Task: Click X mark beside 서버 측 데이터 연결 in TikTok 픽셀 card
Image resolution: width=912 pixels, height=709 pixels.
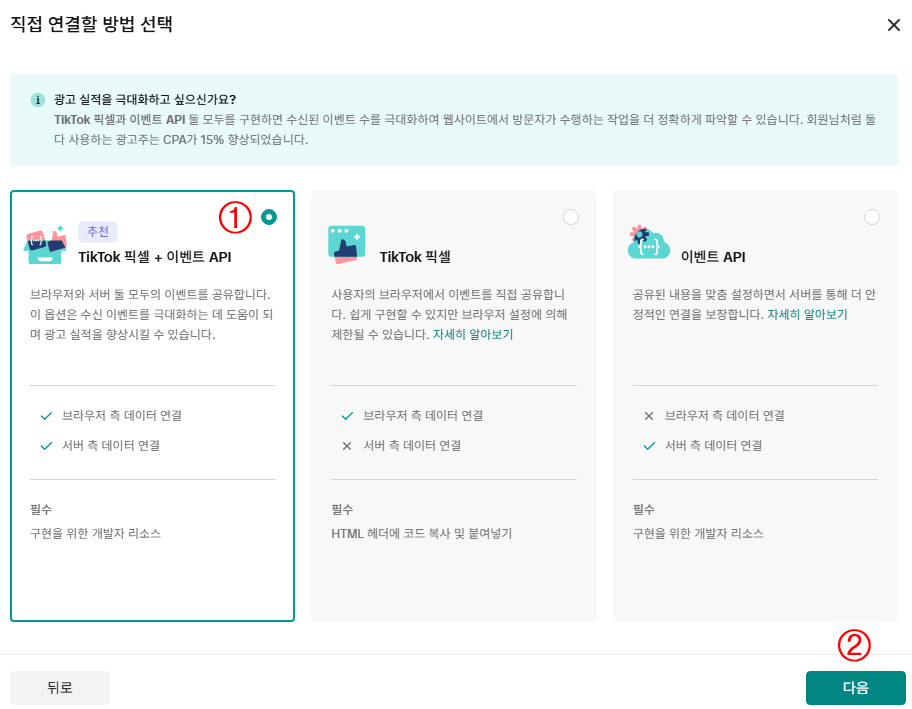Action: 347,445
